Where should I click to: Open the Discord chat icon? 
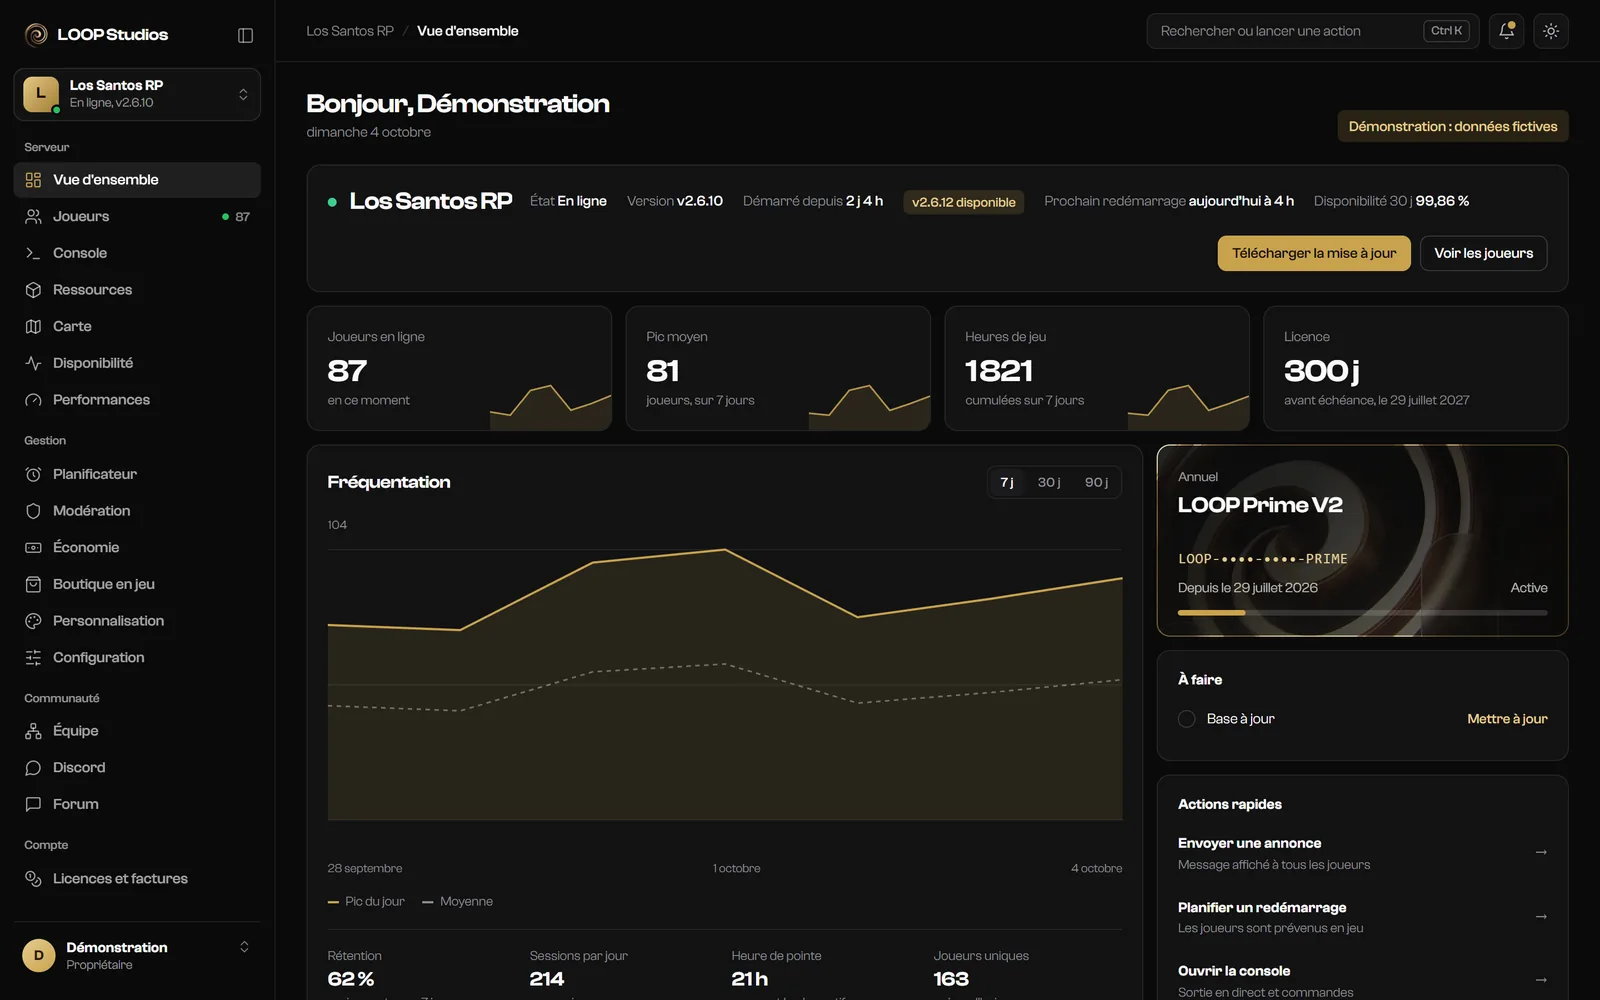tap(33, 768)
